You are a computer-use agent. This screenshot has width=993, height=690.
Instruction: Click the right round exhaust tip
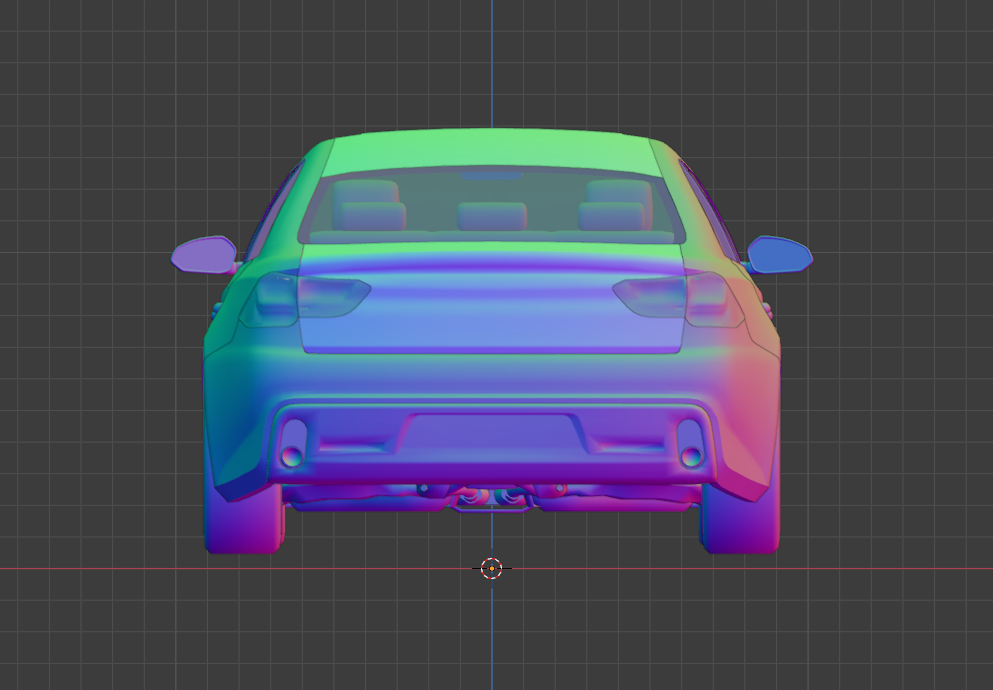(x=692, y=456)
